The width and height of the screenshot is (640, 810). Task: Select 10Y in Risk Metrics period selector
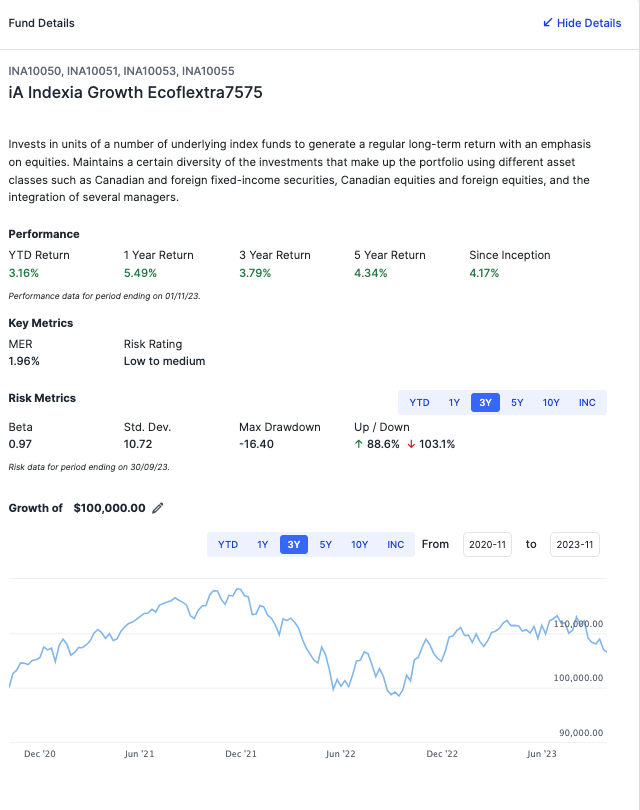pos(551,402)
